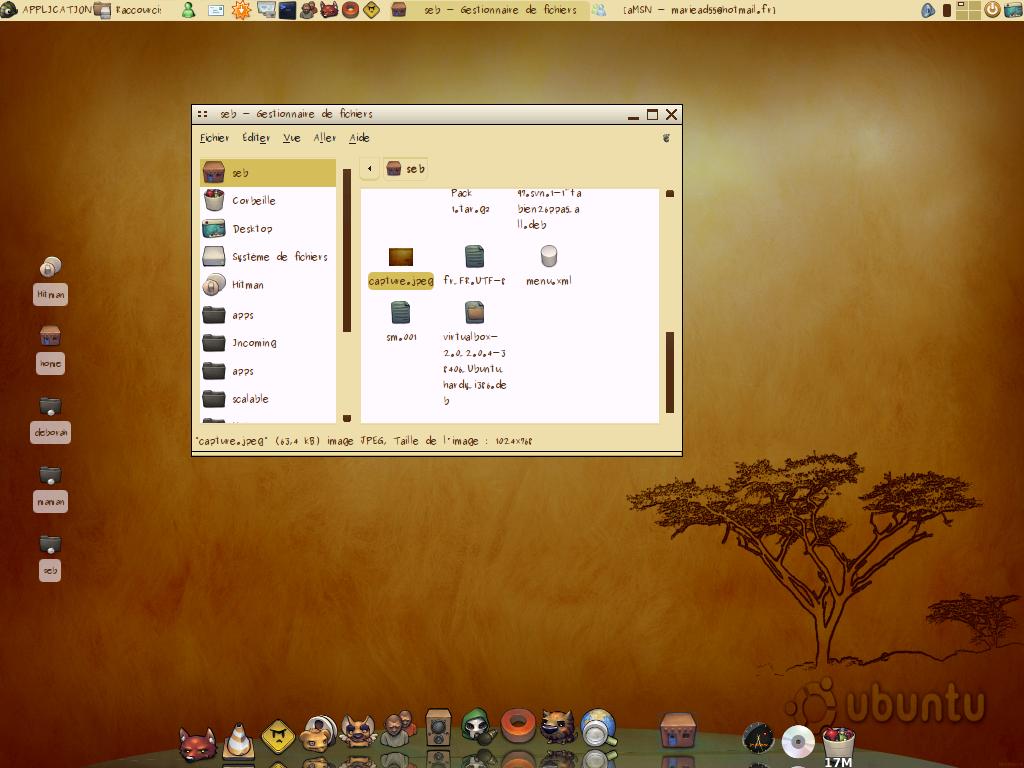This screenshot has width=1024, height=768.
Task: Open the first apps folder in sidebar
Action: (x=268, y=315)
